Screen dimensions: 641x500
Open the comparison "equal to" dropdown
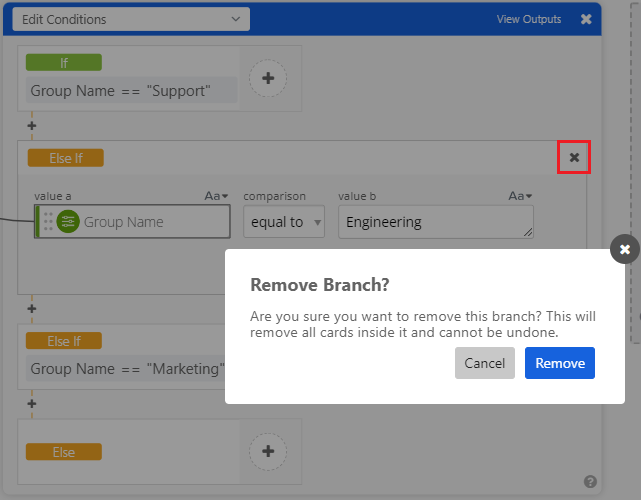(x=284, y=222)
